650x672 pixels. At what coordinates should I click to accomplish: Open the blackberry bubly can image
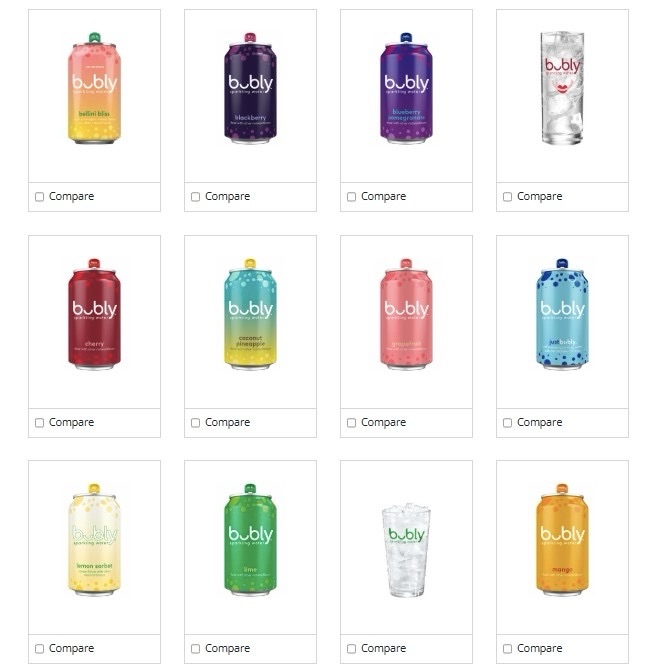coord(250,88)
